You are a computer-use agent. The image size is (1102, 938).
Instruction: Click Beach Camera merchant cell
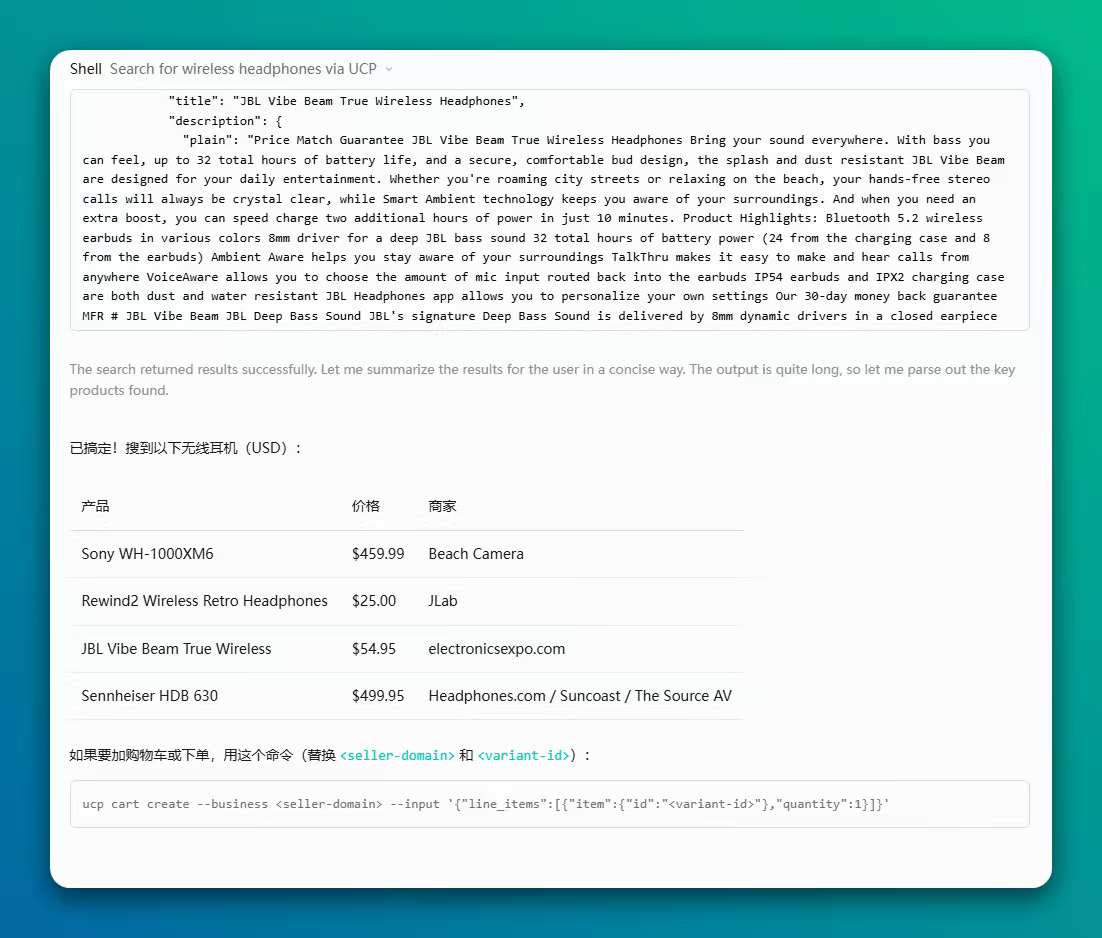[x=476, y=554]
